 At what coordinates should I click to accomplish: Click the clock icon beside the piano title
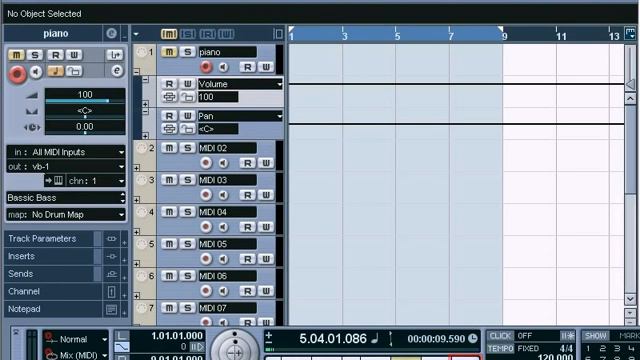coord(111,33)
